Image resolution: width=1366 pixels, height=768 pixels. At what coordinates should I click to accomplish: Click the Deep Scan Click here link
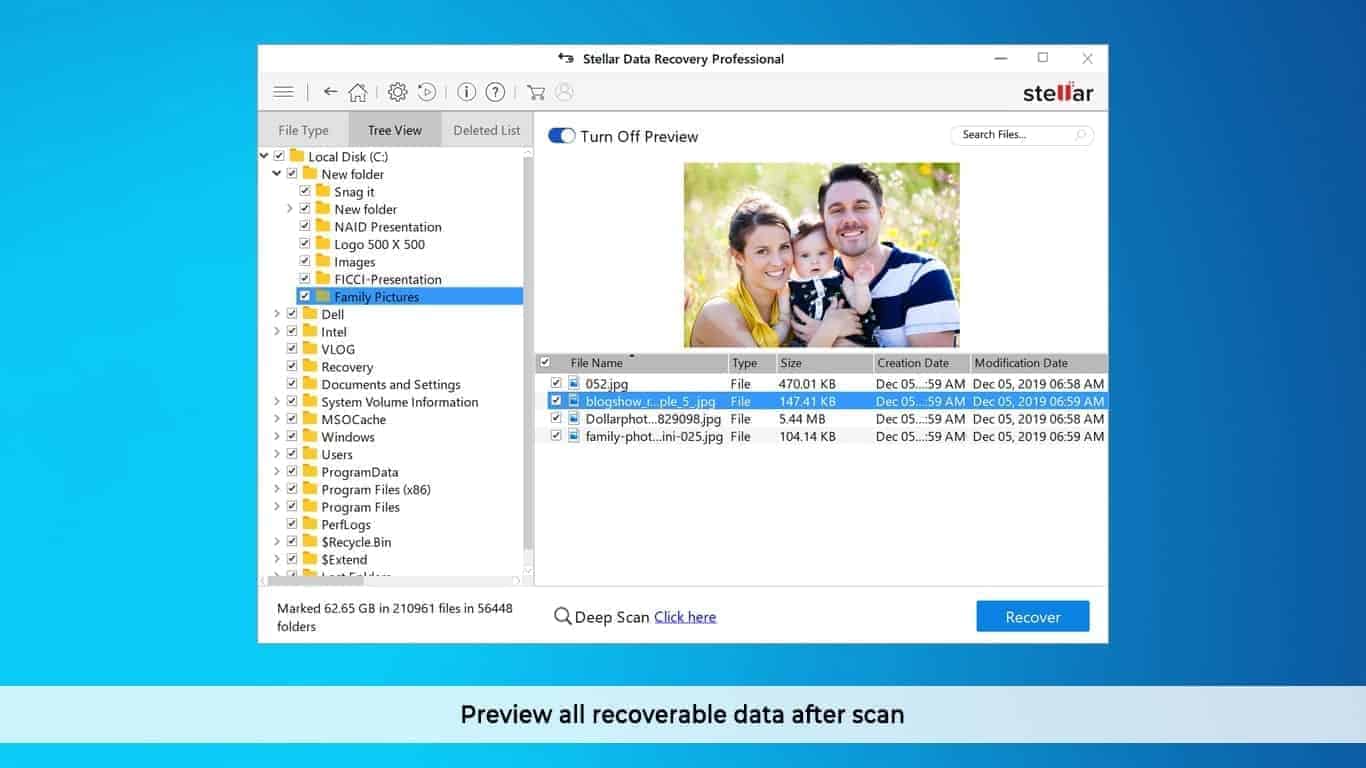[x=684, y=617]
